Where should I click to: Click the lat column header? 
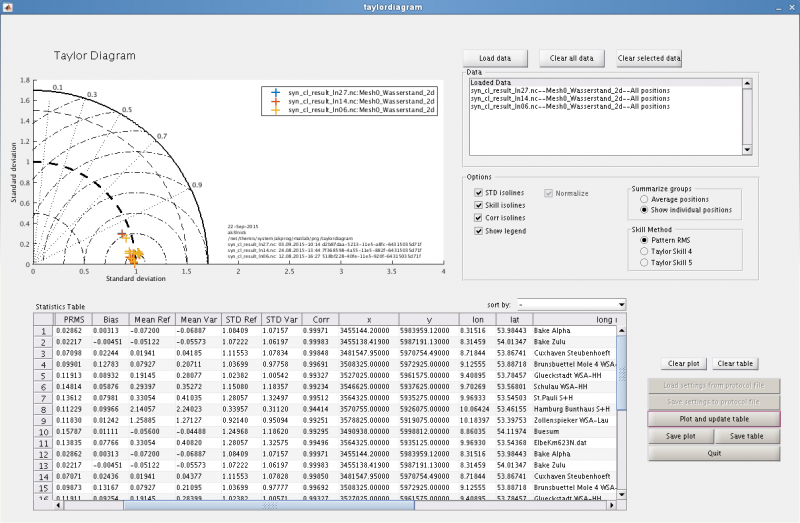coord(514,319)
